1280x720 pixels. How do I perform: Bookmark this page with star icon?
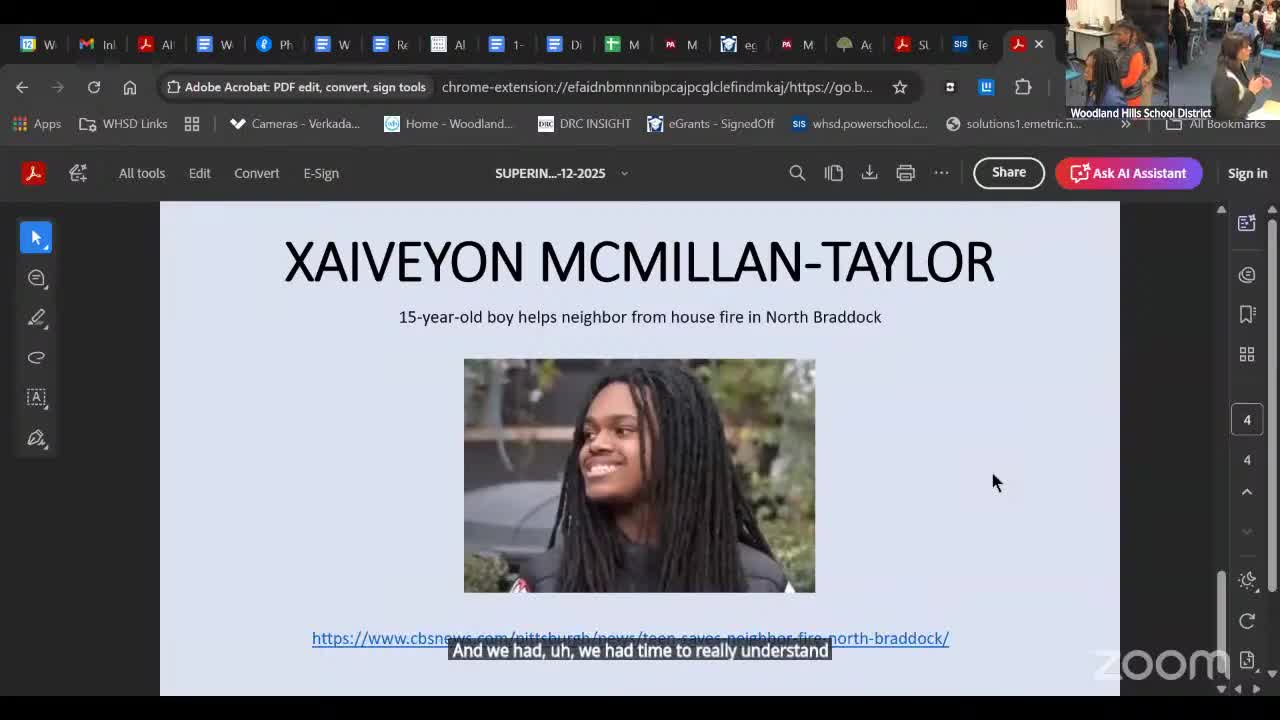click(900, 87)
